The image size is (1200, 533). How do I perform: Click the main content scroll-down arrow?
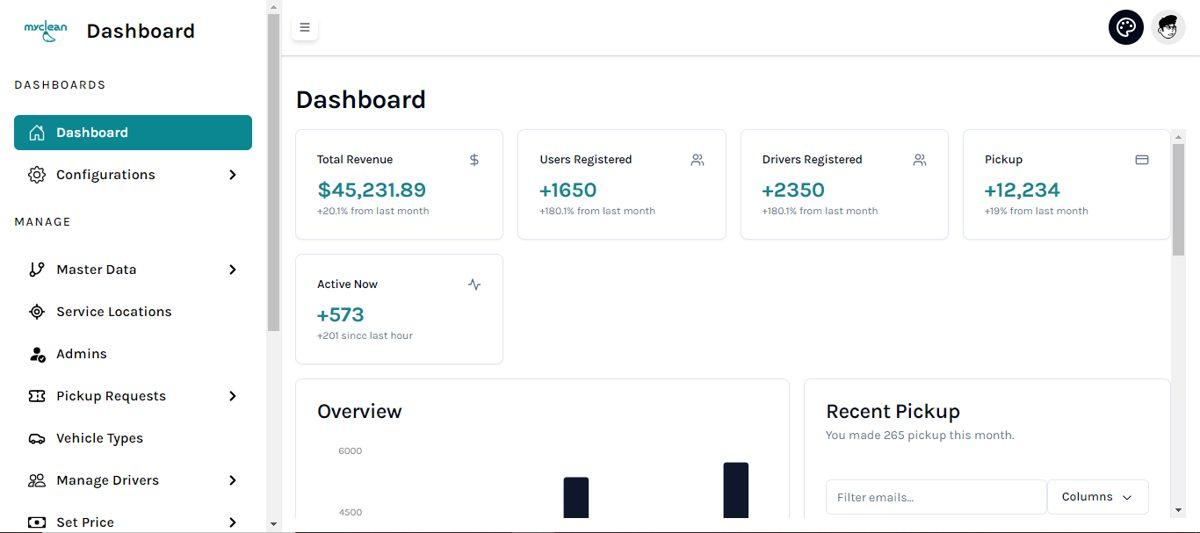[1178, 509]
